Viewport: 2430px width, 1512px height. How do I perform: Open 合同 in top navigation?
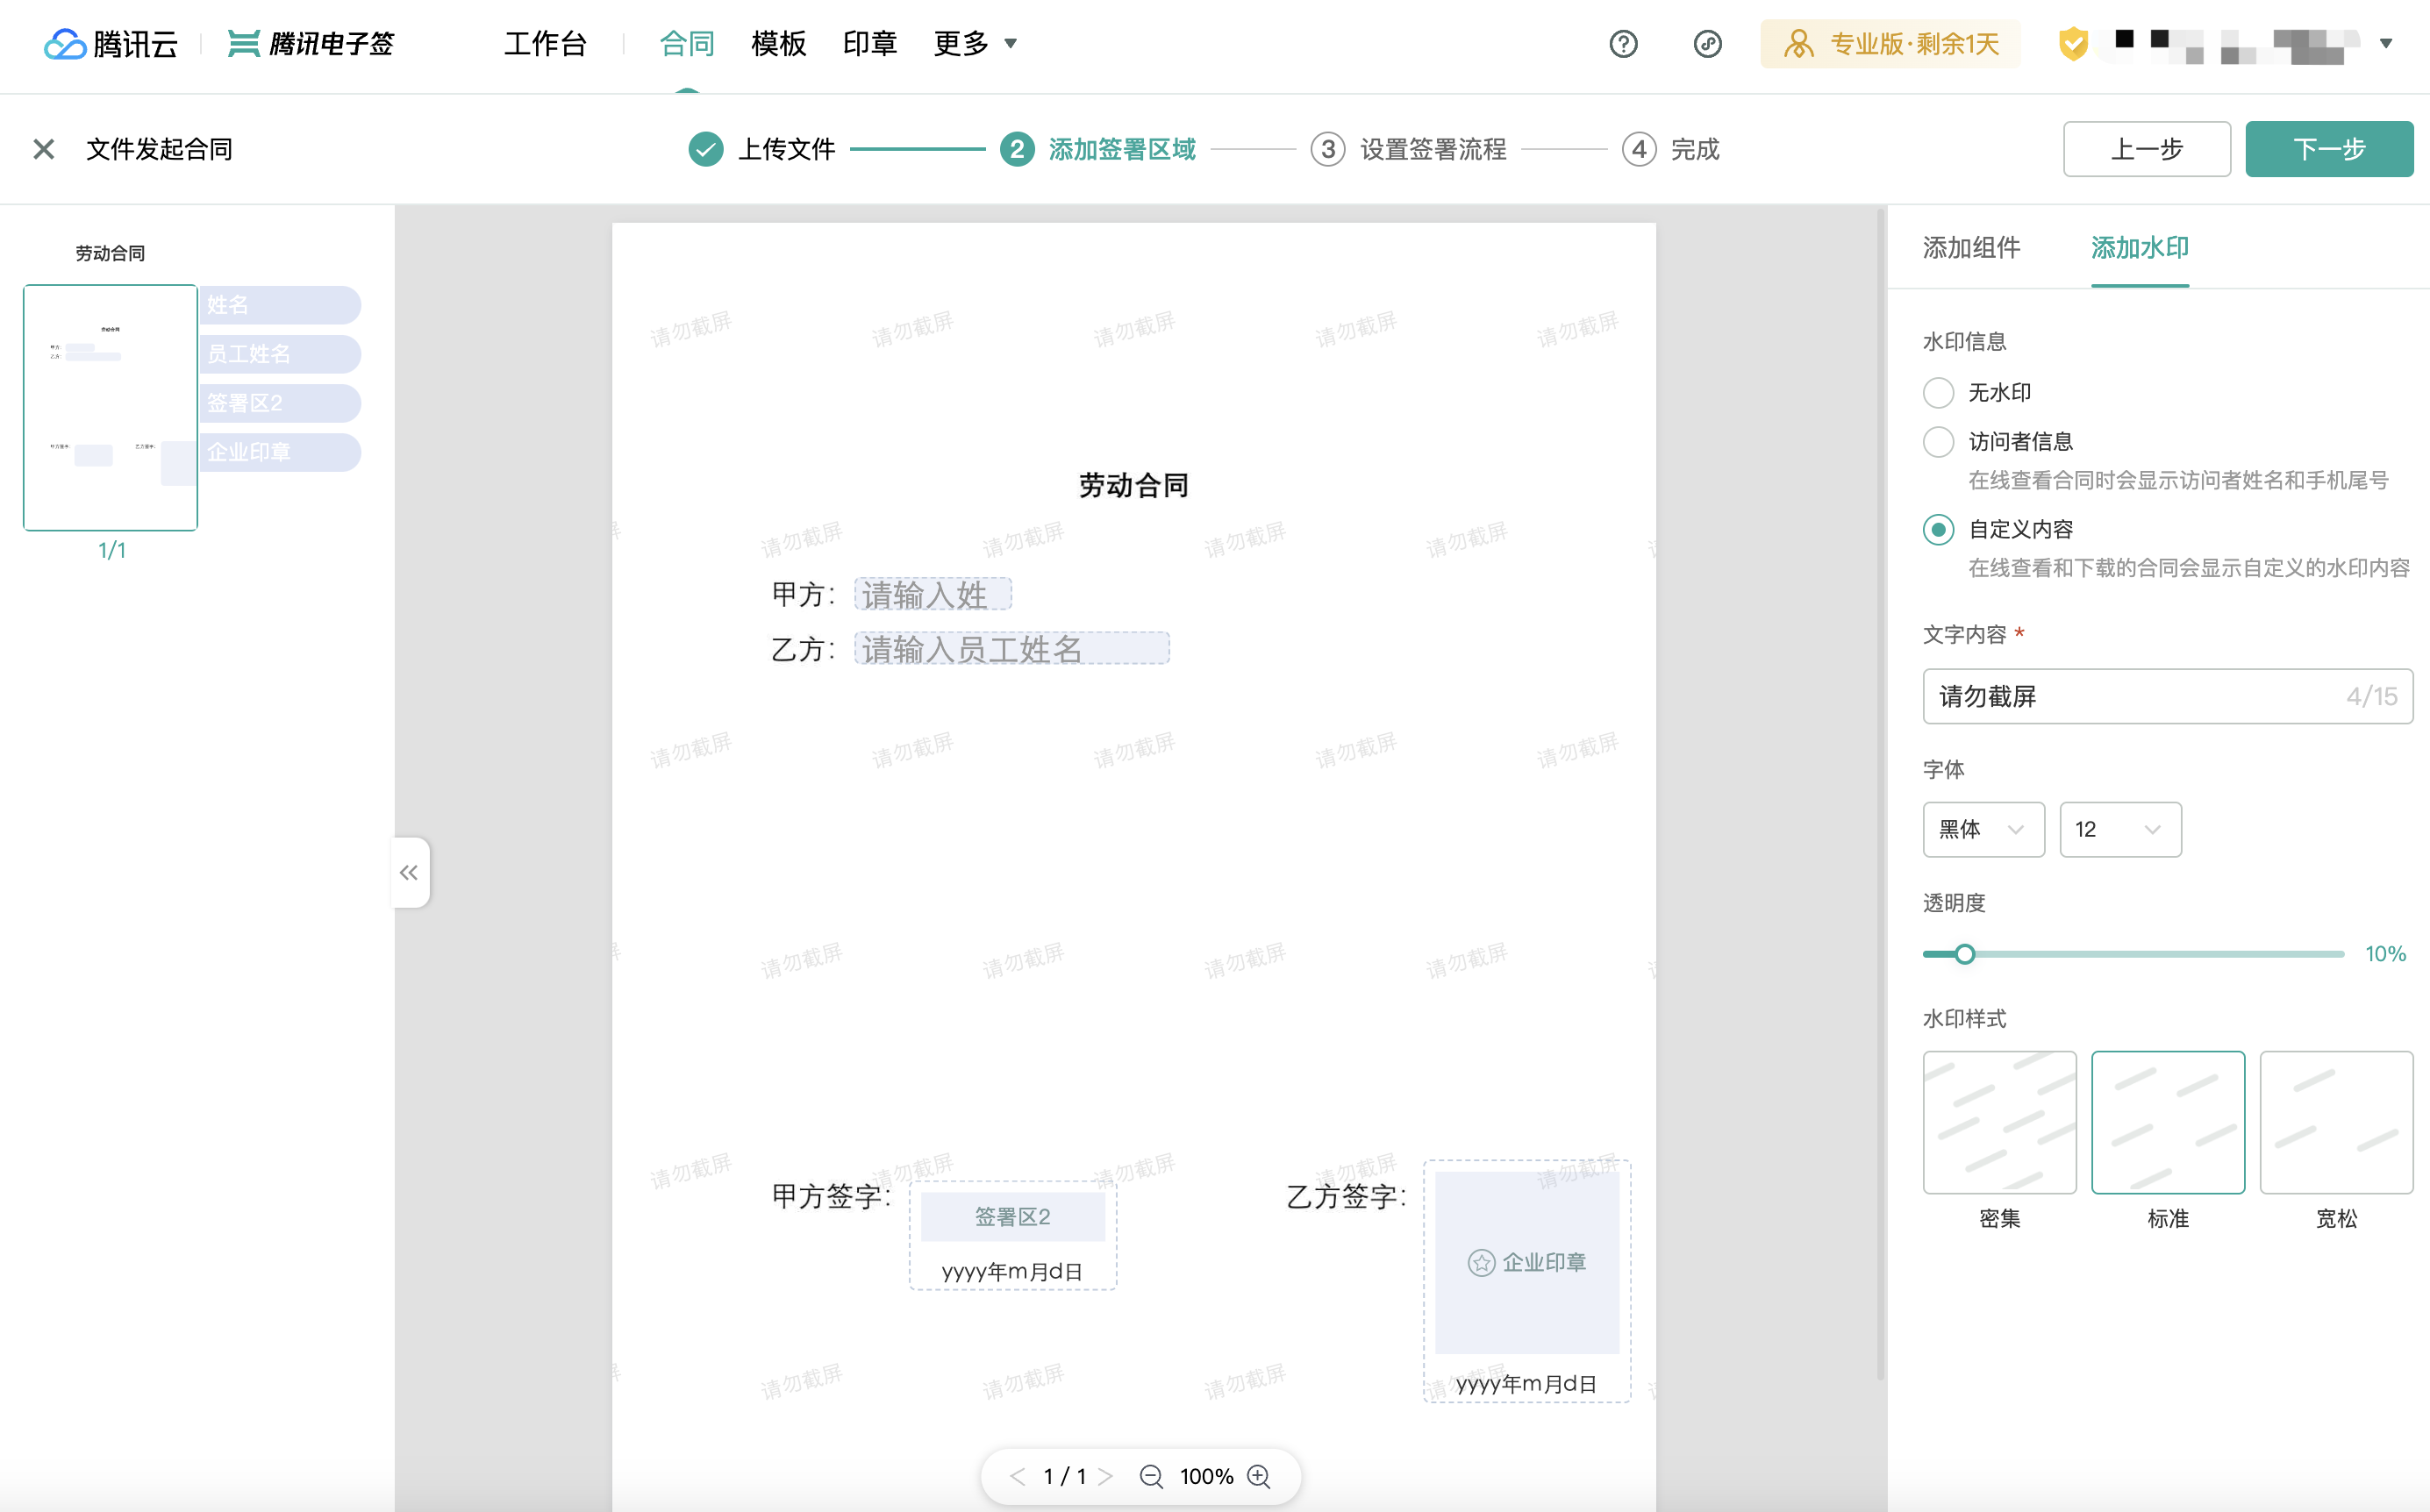point(687,43)
